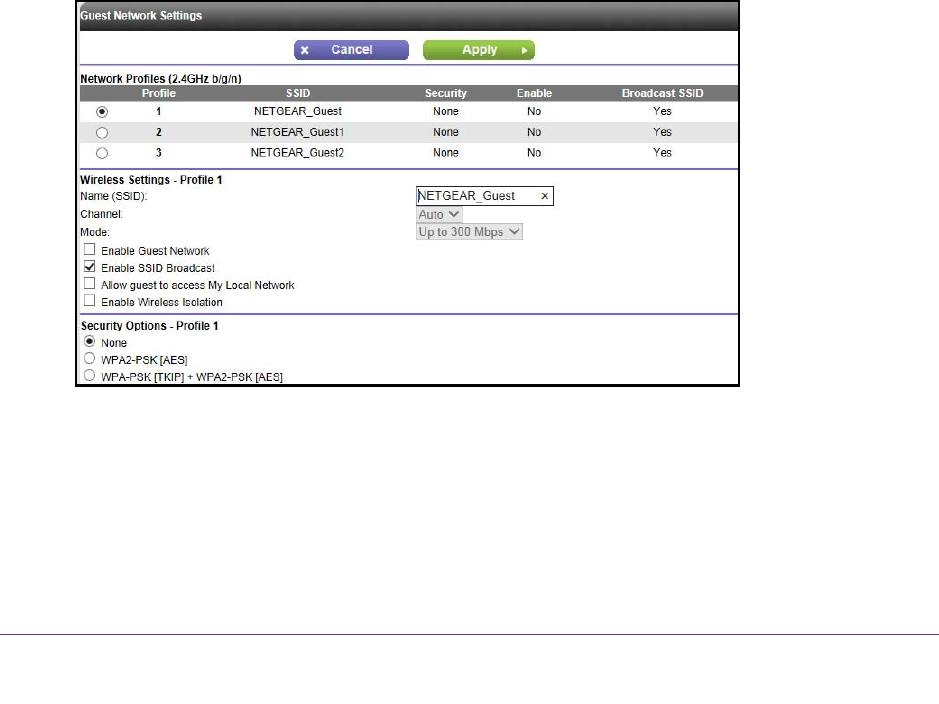Screen dimensions: 939x704
Task: Check Enable Guest Network
Action: (x=90, y=249)
